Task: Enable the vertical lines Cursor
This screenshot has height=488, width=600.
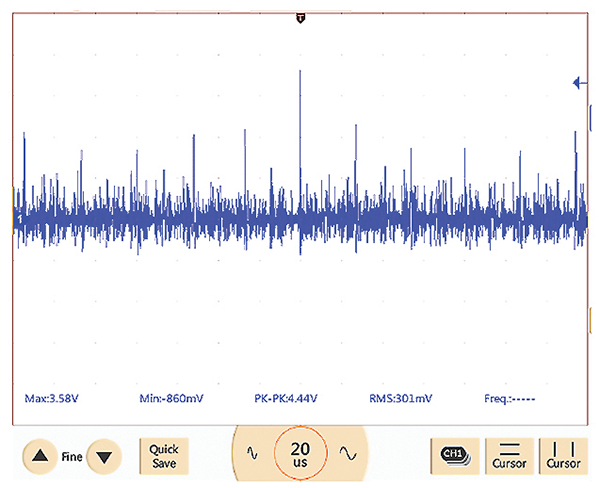Action: (563, 456)
